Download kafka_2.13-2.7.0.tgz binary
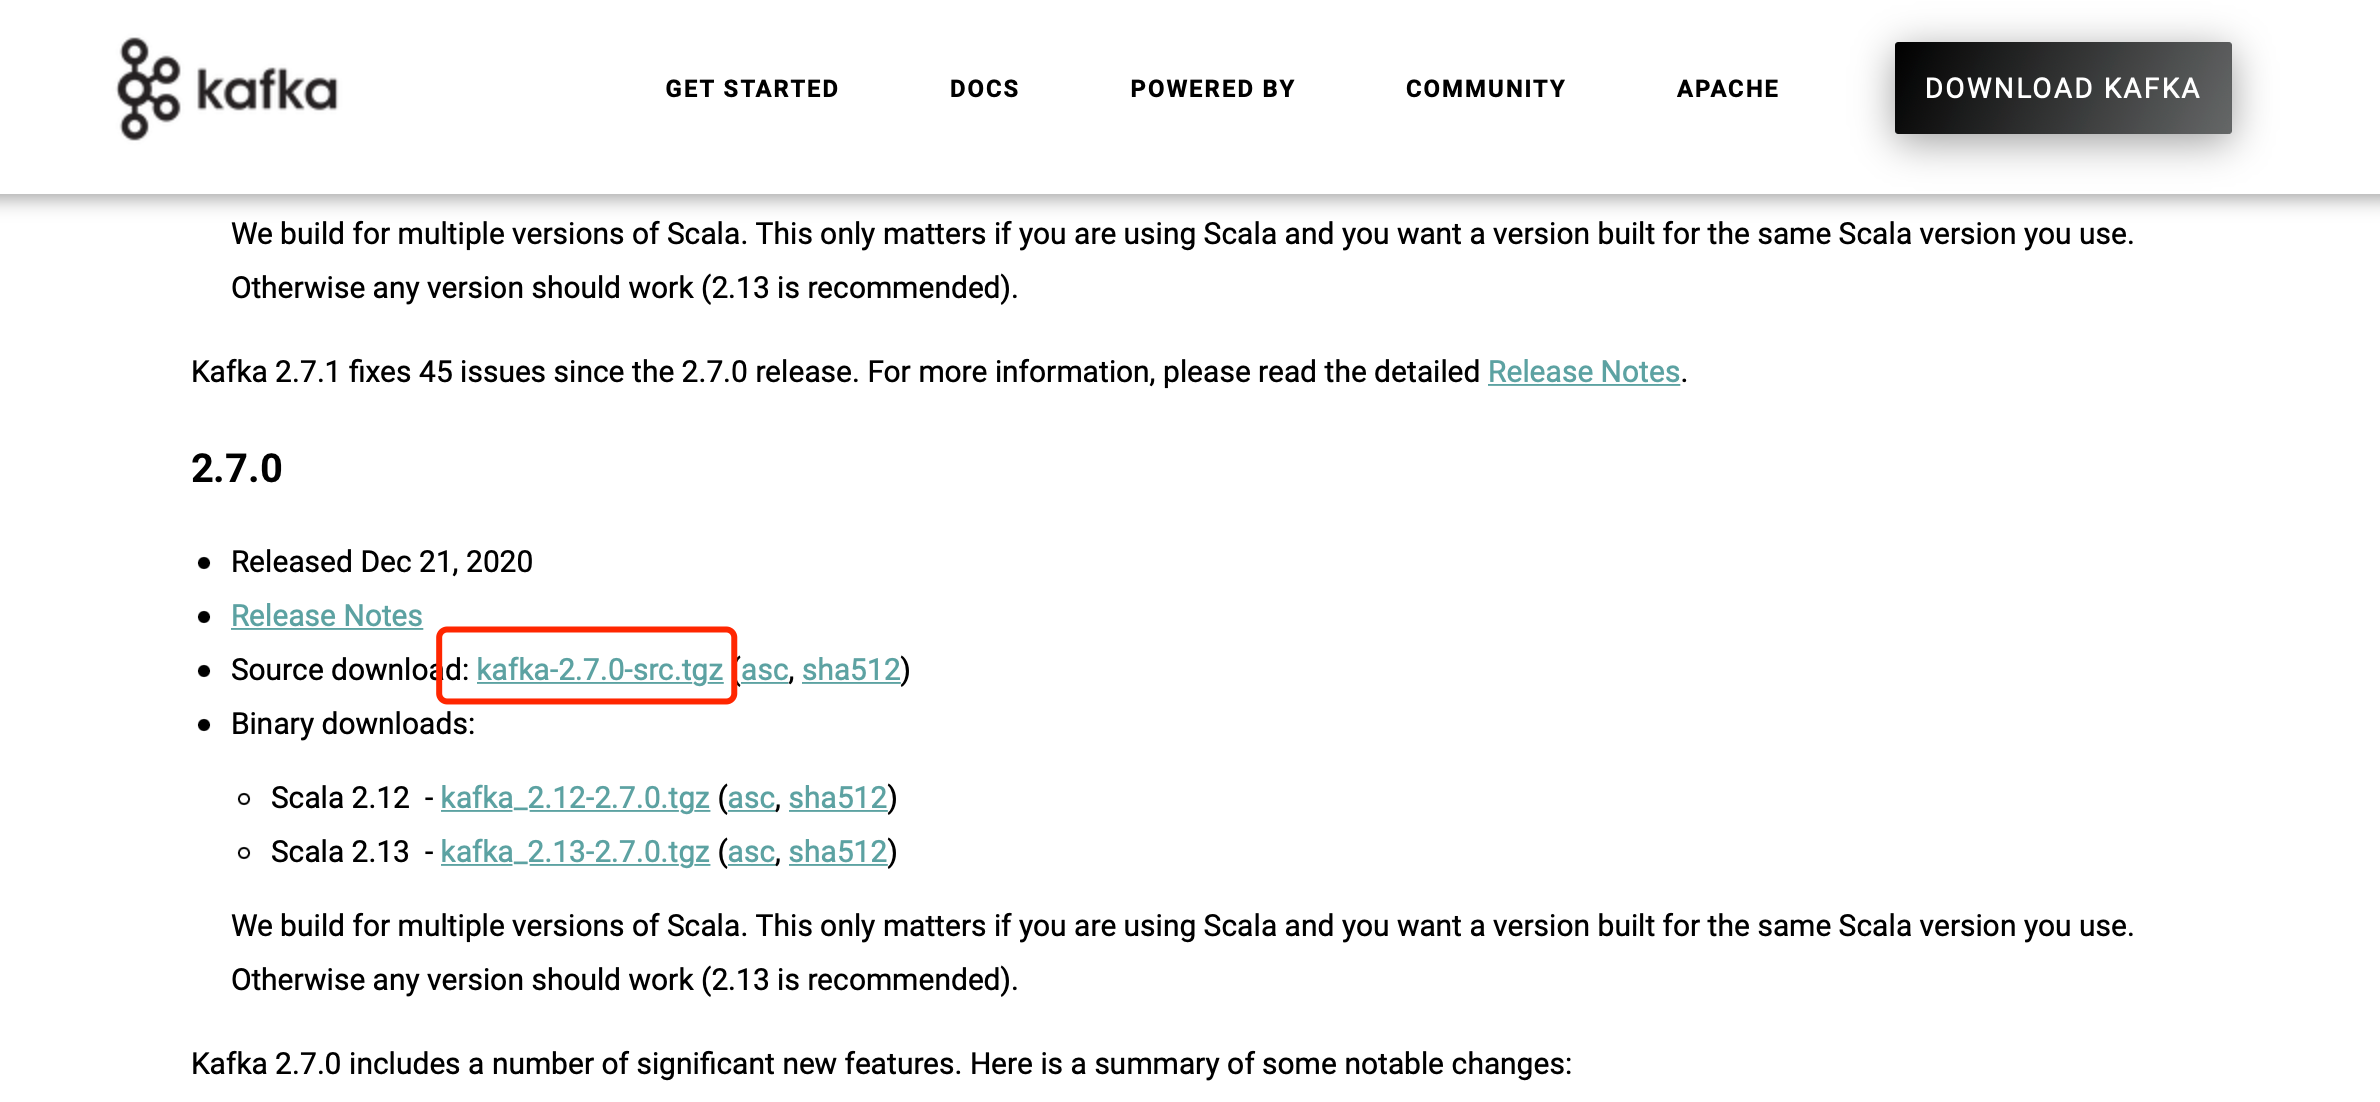Viewport: 2380px width, 1102px height. click(575, 852)
